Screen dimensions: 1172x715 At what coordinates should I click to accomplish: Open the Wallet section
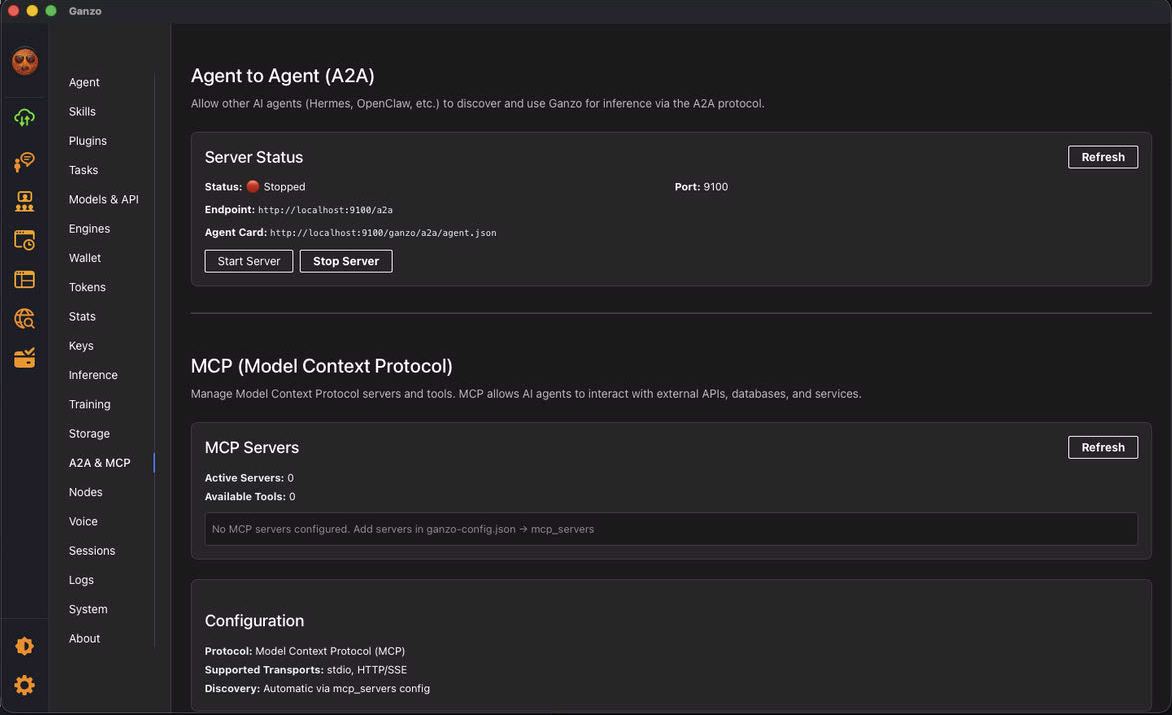[84, 258]
